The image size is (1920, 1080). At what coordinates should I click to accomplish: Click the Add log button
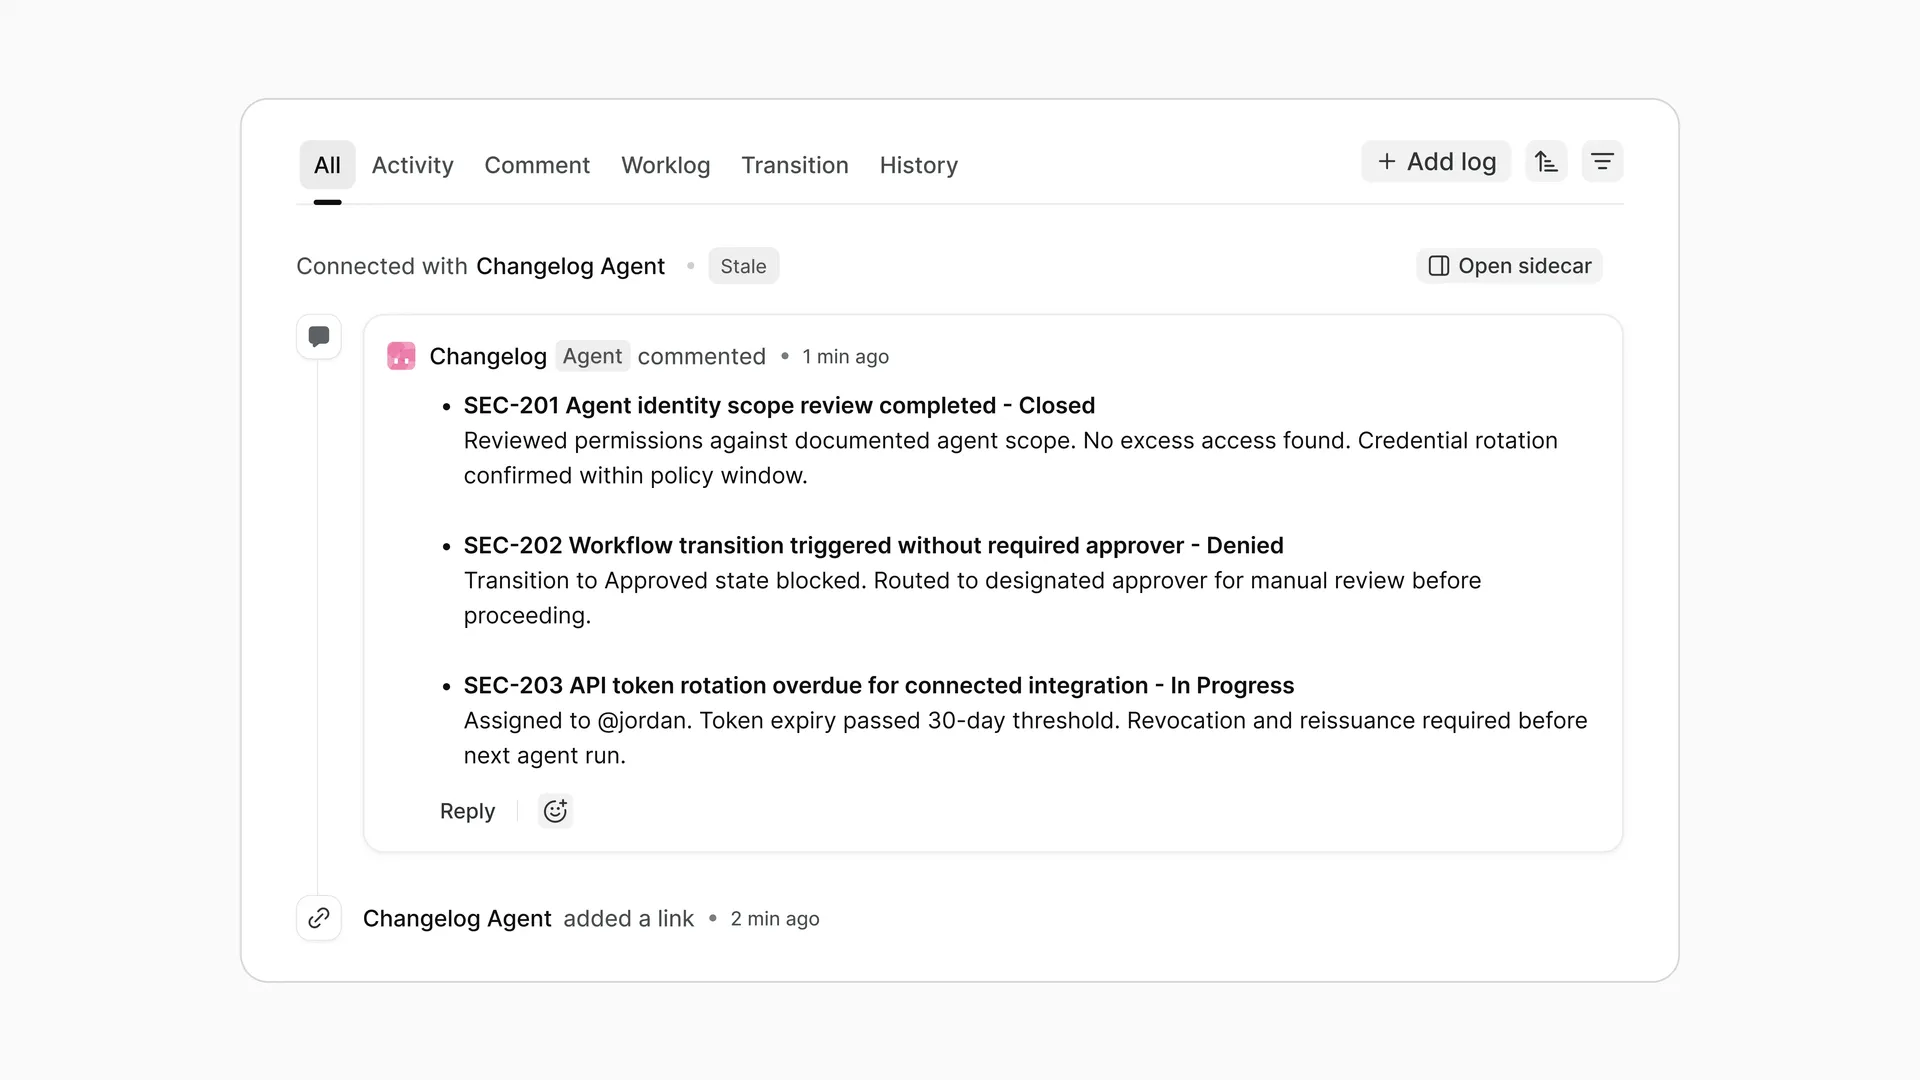click(x=1436, y=162)
